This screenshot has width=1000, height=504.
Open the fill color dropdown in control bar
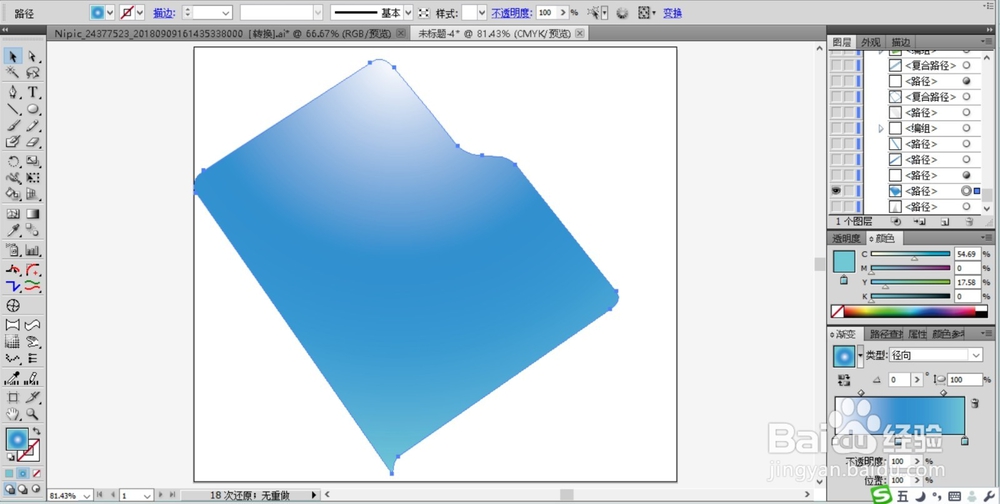click(110, 13)
